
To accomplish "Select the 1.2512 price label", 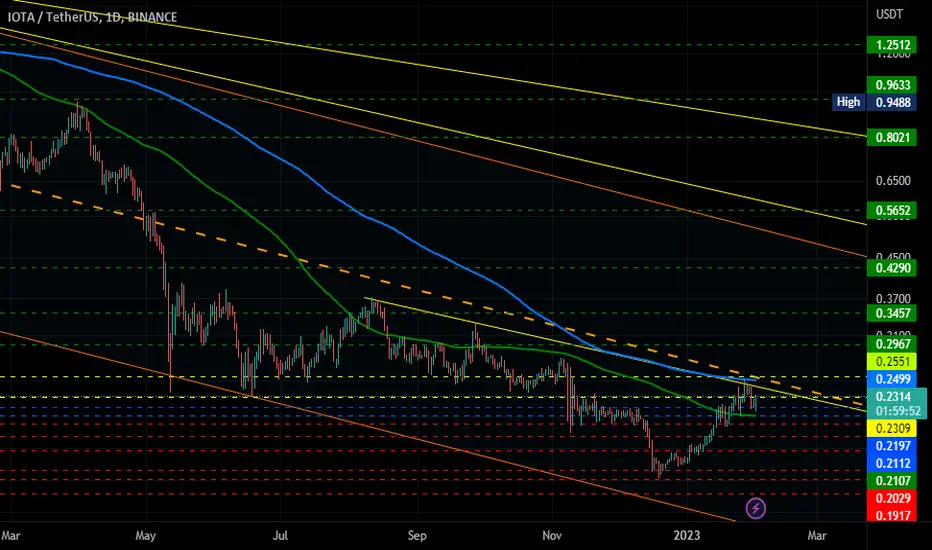I will [x=892, y=45].
